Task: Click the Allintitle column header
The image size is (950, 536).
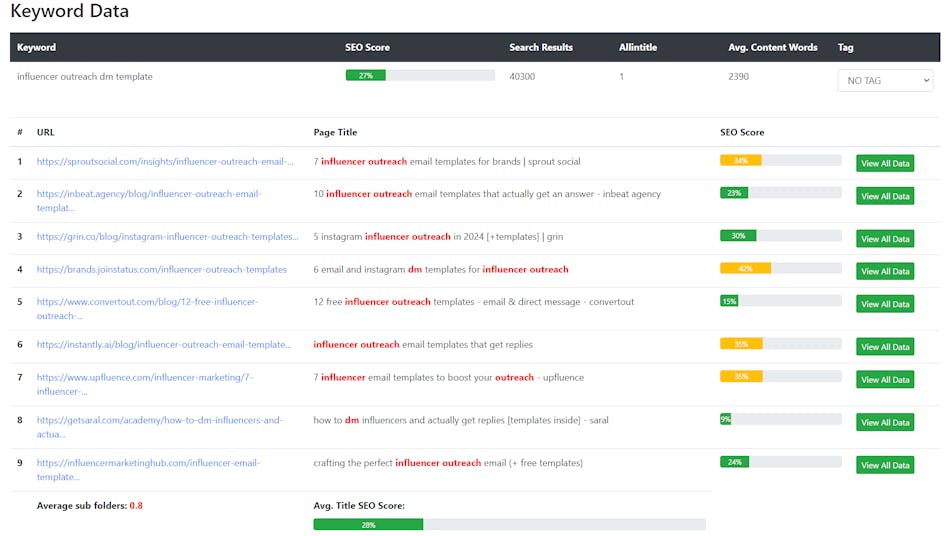Action: [637, 47]
